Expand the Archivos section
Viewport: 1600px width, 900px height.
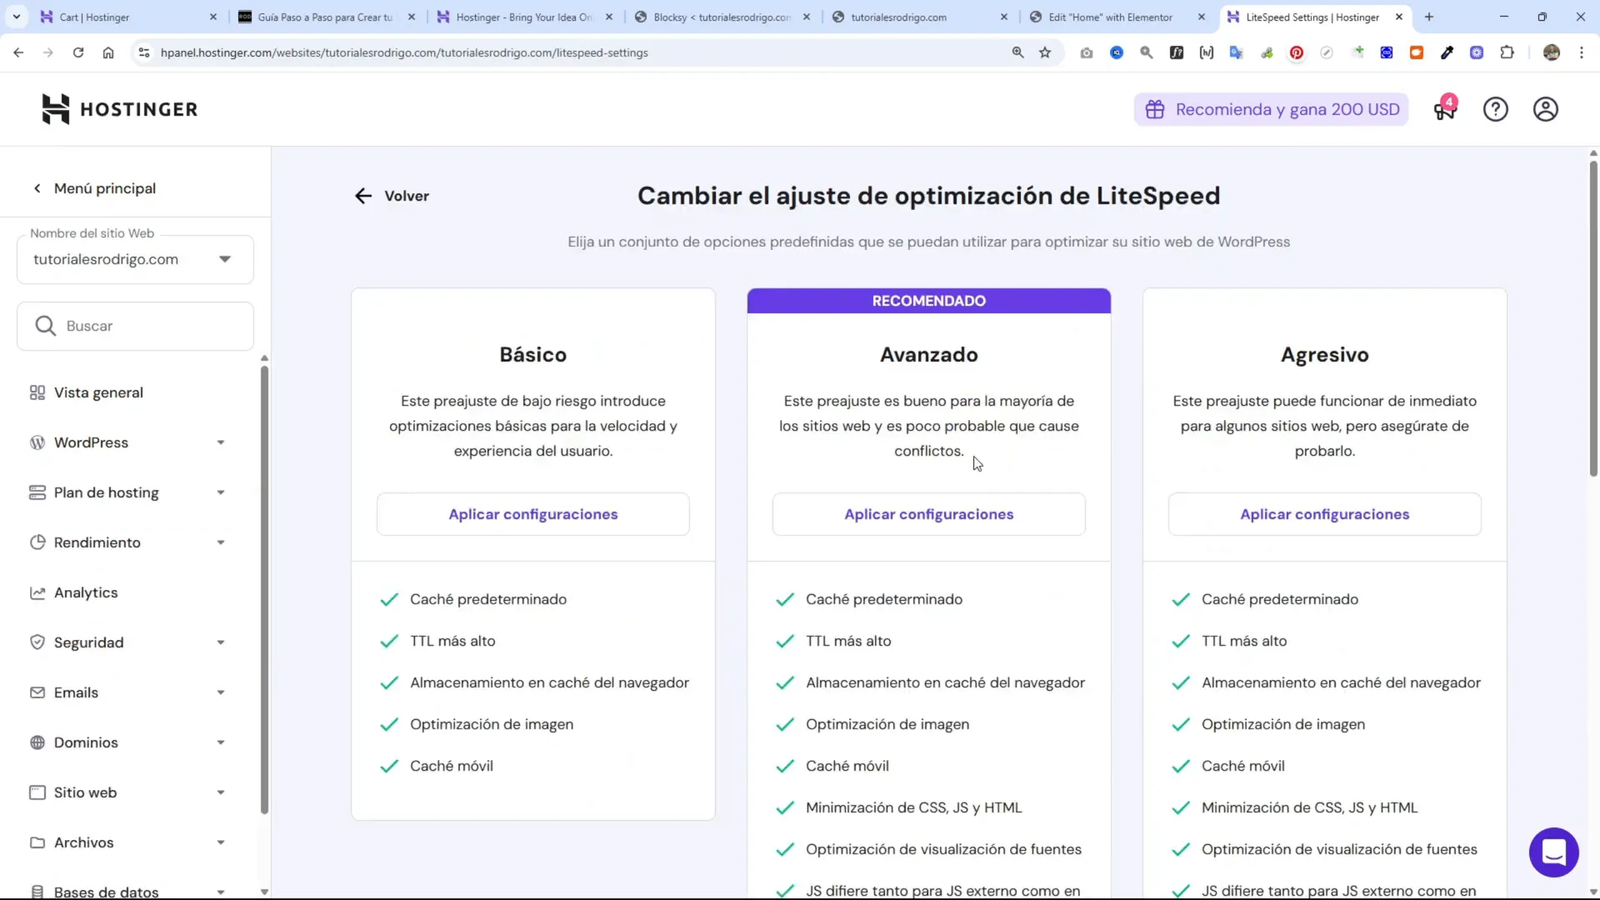pos(221,842)
